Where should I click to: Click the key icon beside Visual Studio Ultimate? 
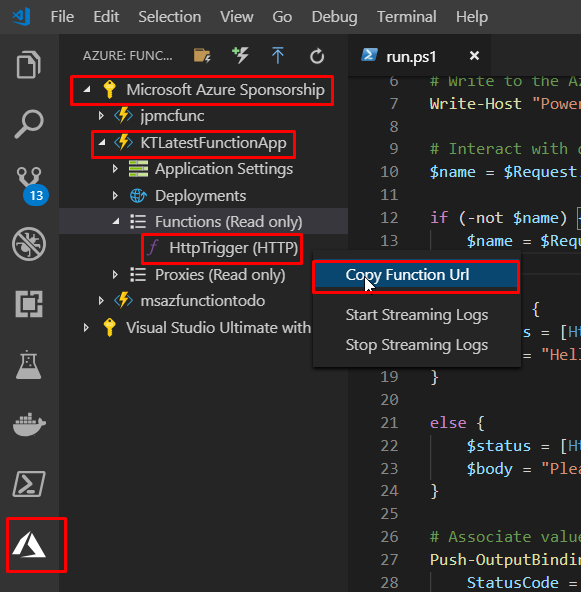pyautogui.click(x=109, y=328)
